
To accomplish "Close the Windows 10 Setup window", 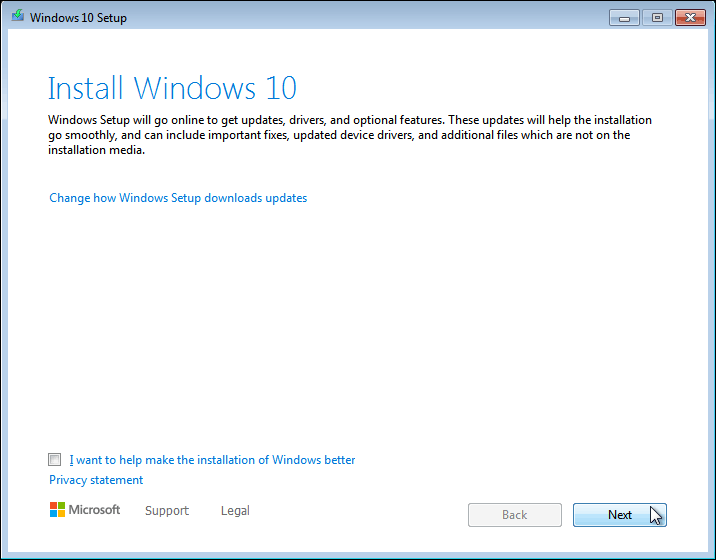I will (x=690, y=18).
